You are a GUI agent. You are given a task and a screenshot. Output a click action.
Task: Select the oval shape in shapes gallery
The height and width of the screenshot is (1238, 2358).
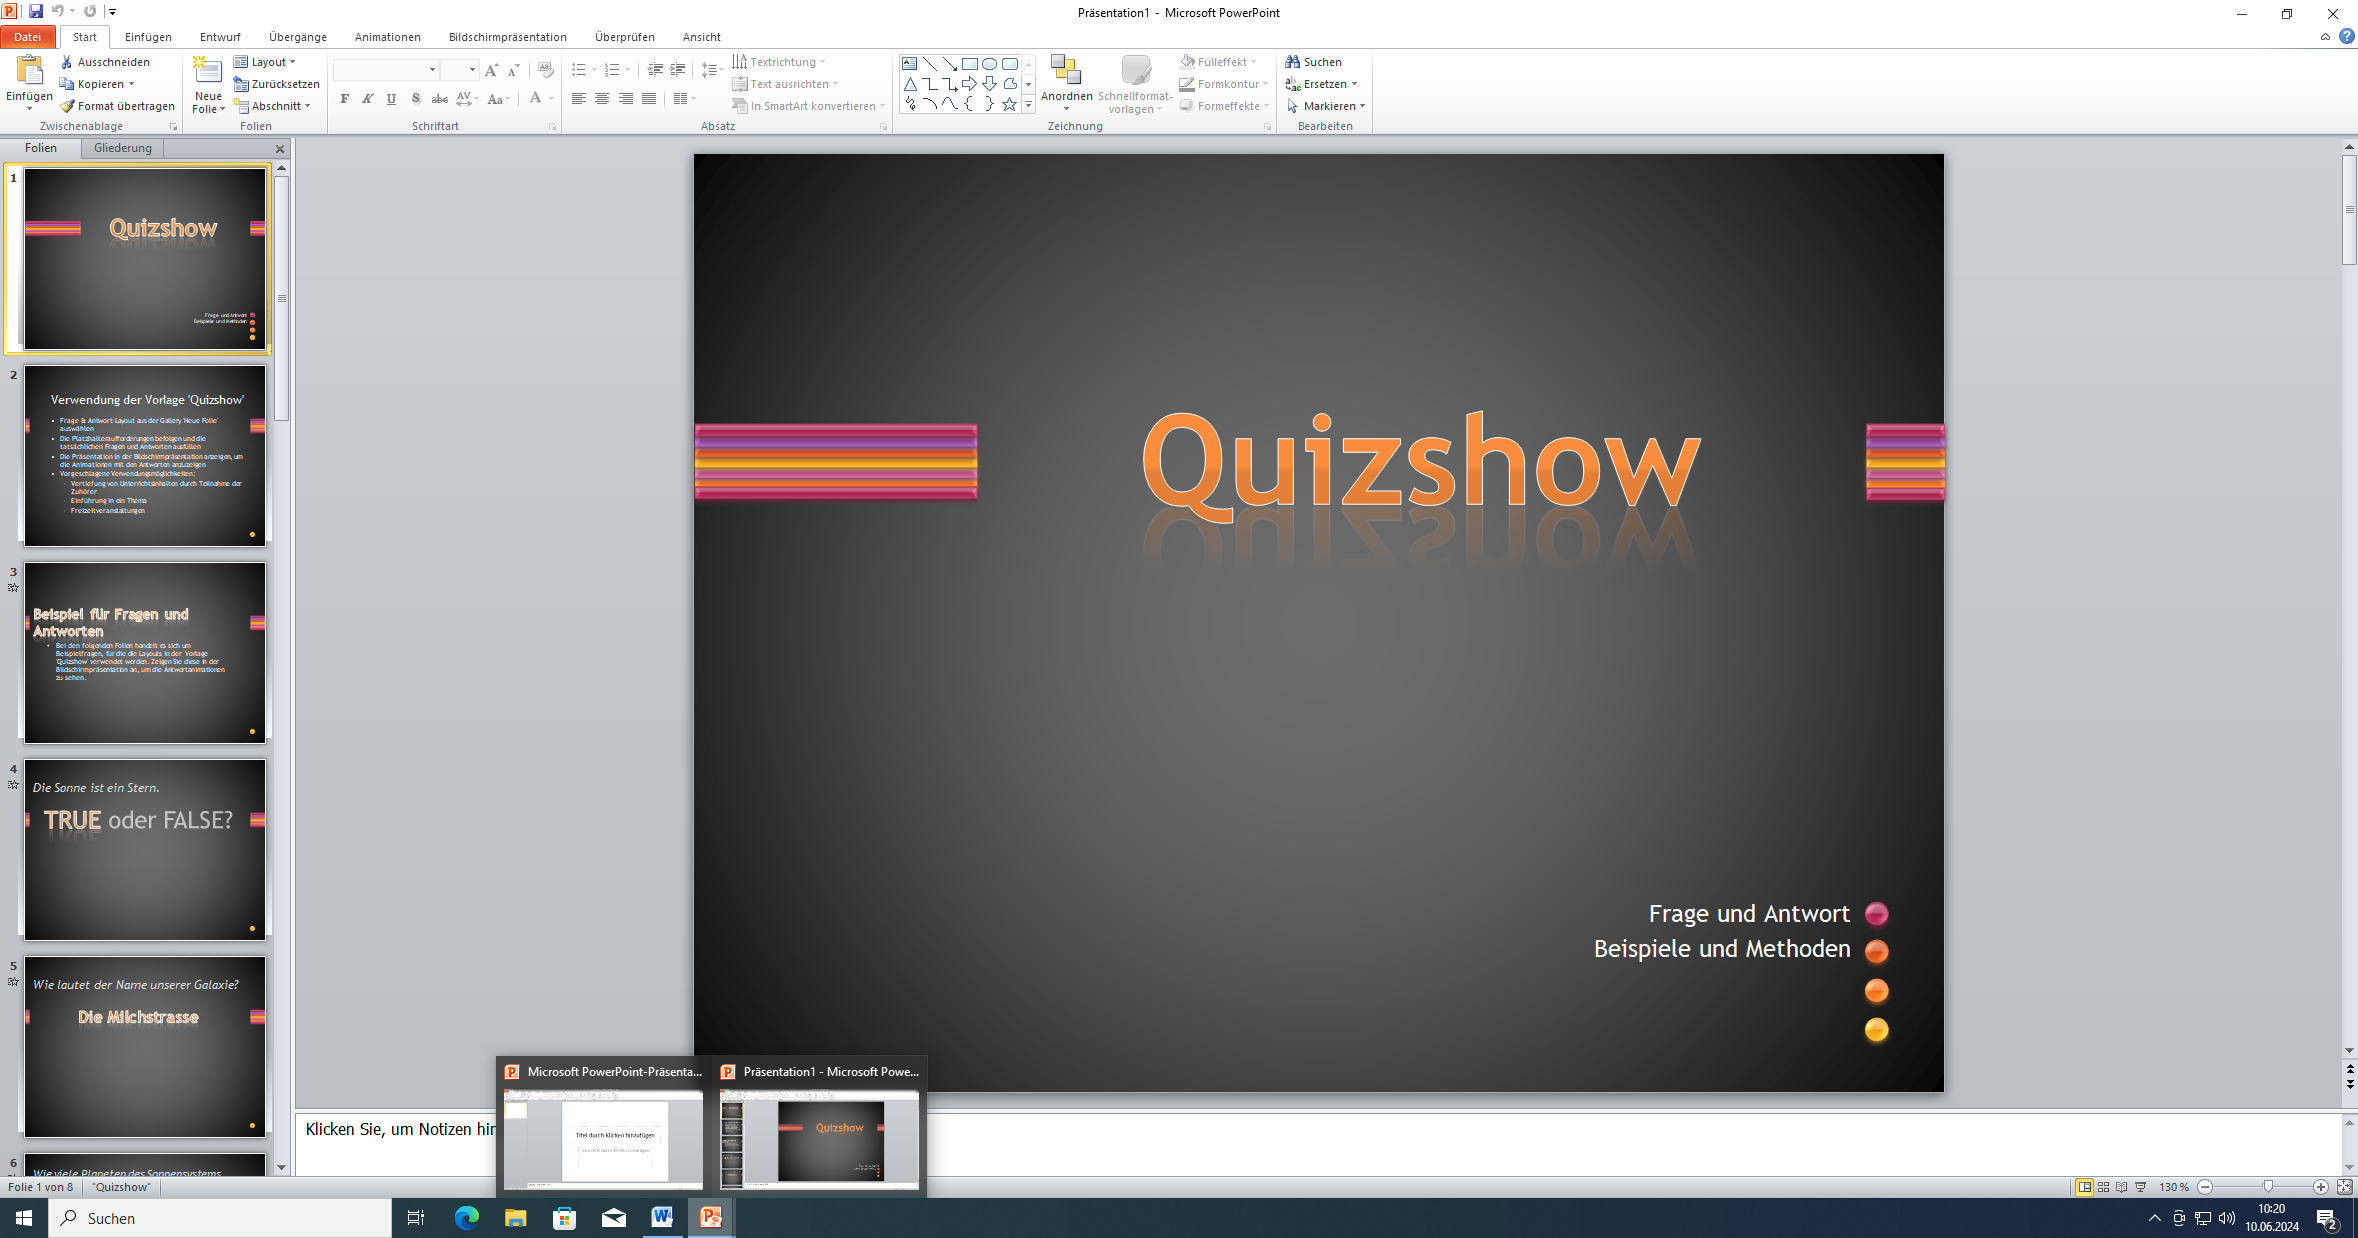pos(989,63)
